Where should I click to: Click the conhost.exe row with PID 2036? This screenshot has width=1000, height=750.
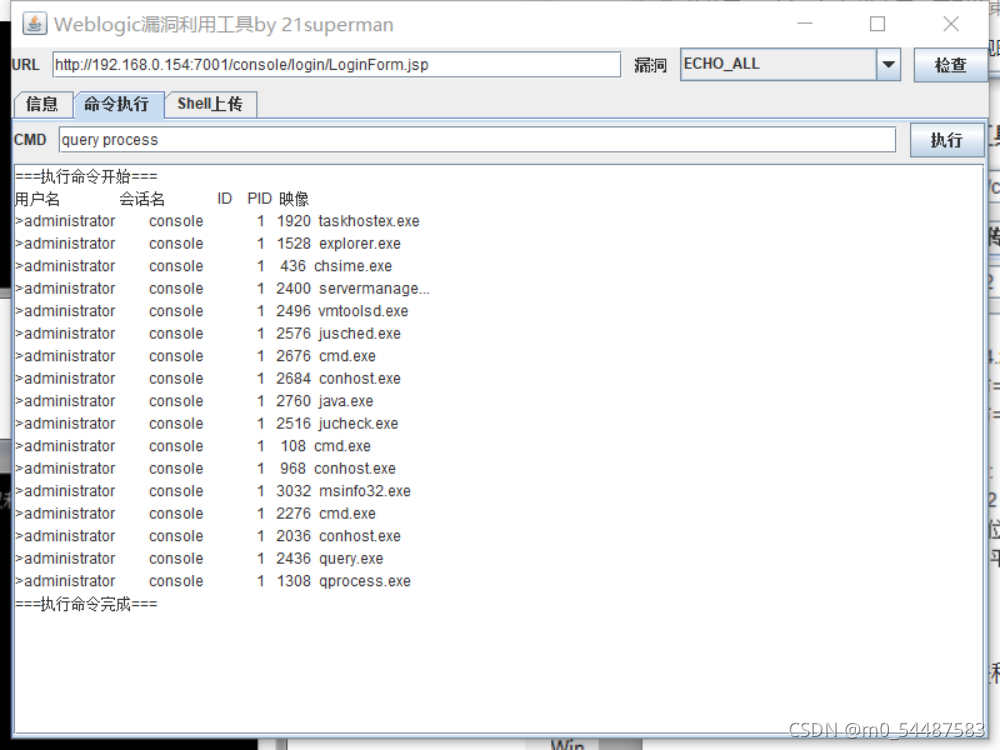pyautogui.click(x=208, y=536)
